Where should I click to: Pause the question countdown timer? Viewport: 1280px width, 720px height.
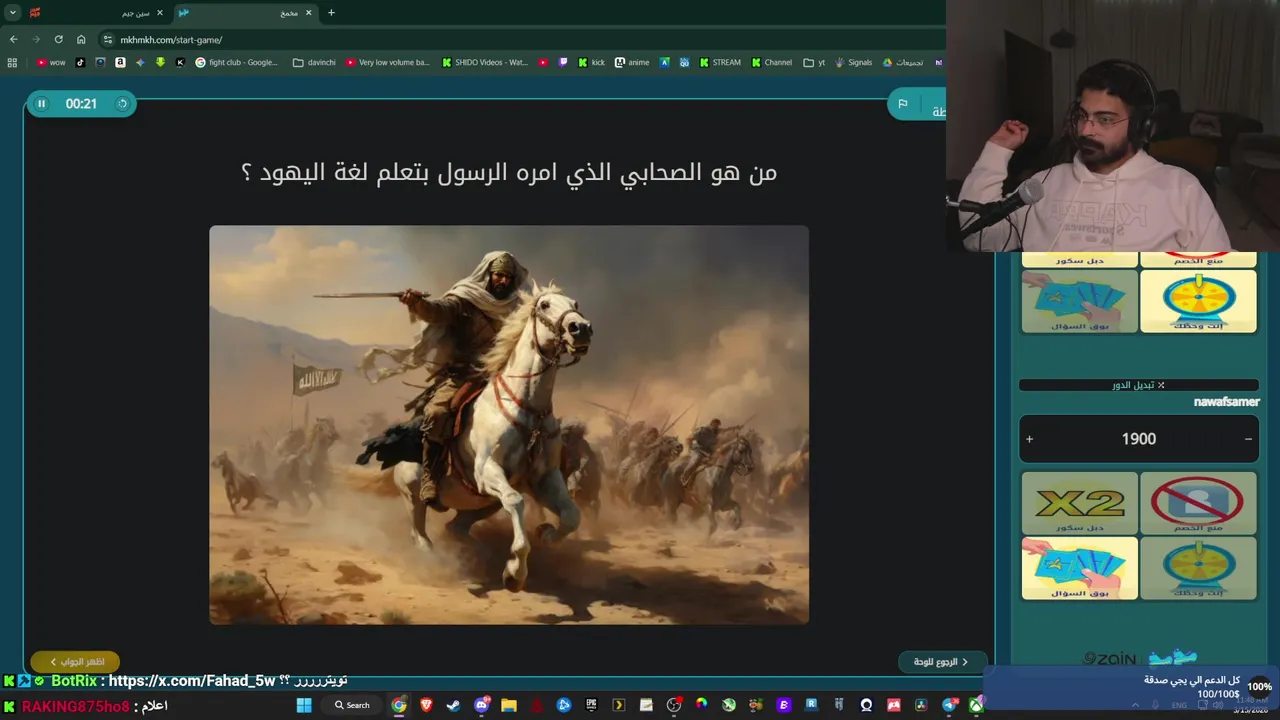41,103
